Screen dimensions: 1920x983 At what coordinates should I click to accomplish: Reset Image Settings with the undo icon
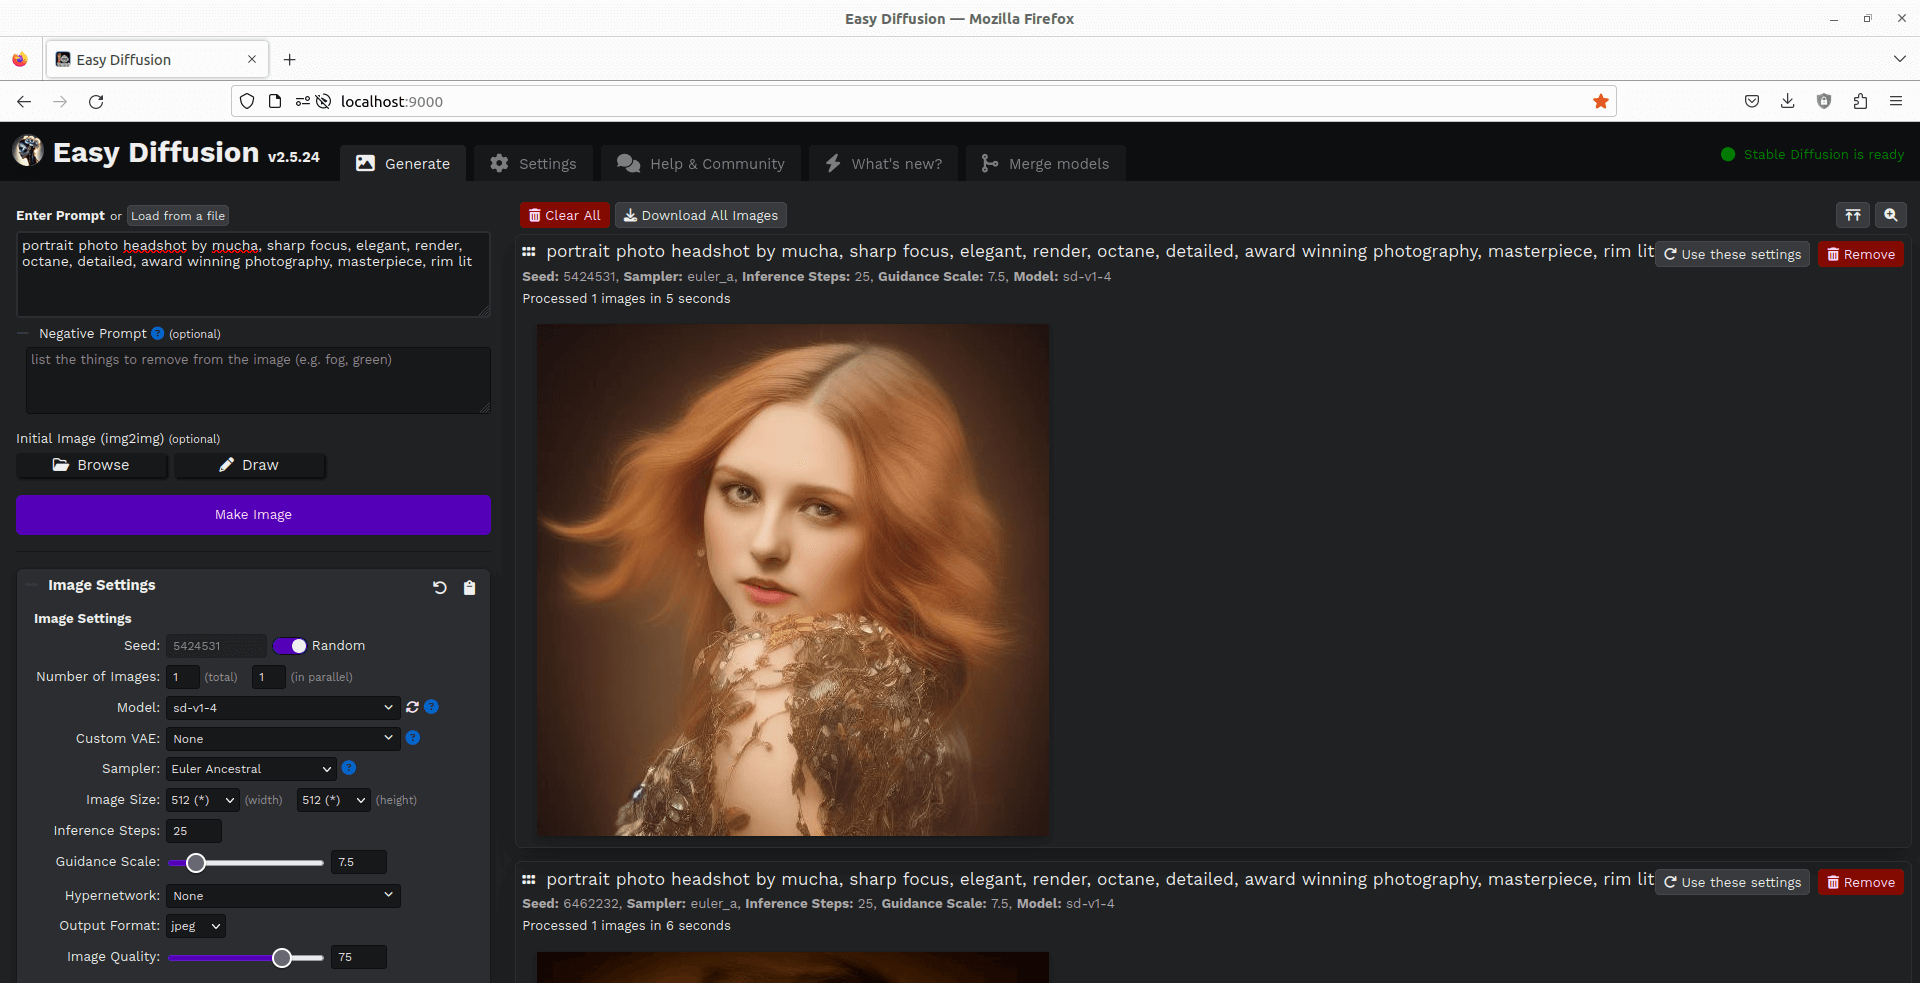point(440,588)
